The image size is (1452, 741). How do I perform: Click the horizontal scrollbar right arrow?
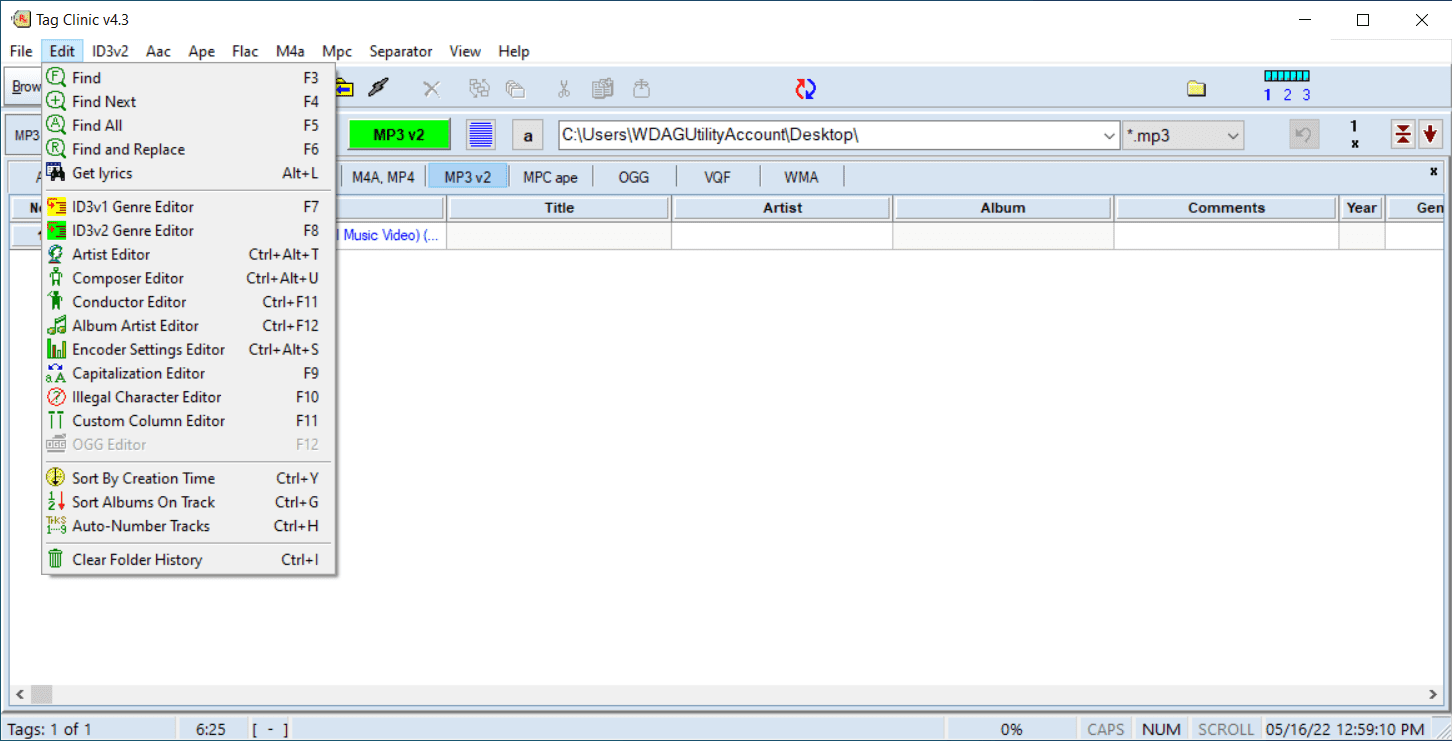click(1433, 694)
